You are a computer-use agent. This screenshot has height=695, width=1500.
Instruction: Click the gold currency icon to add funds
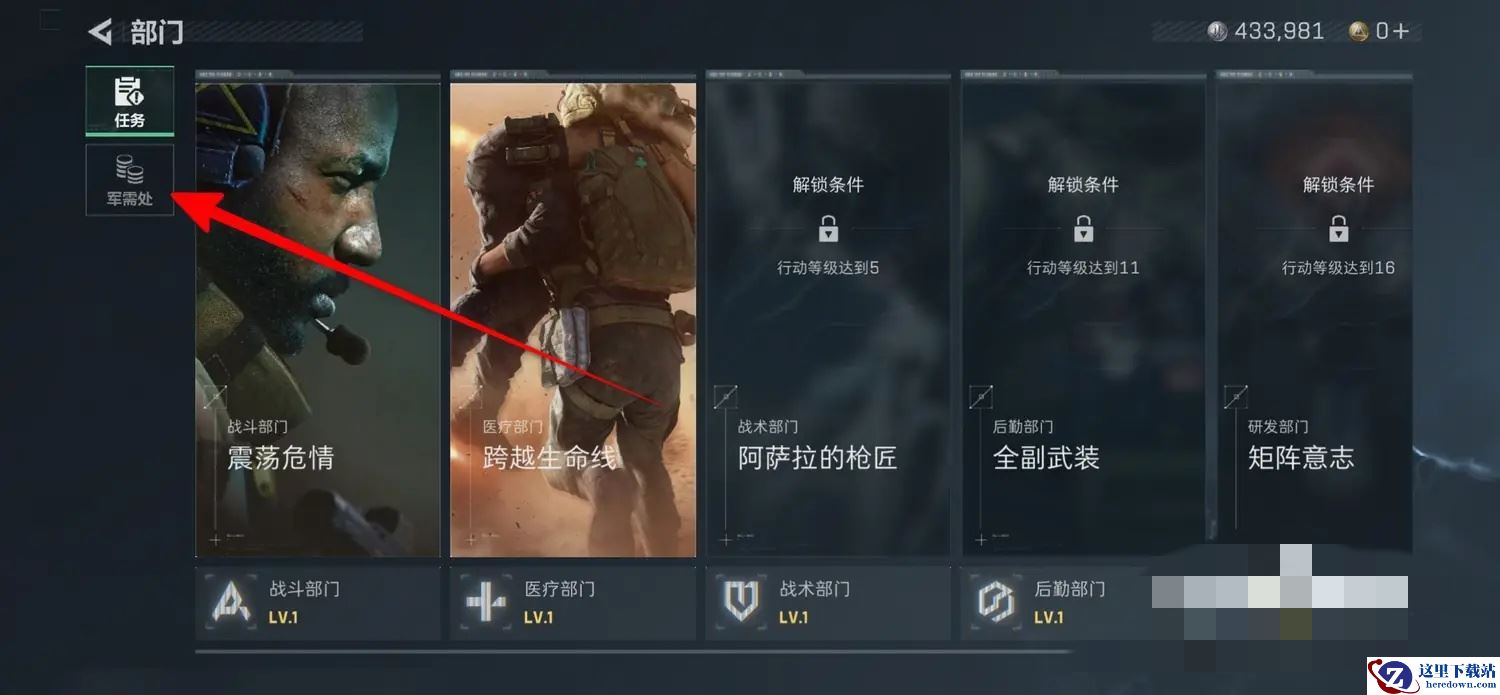click(1358, 31)
